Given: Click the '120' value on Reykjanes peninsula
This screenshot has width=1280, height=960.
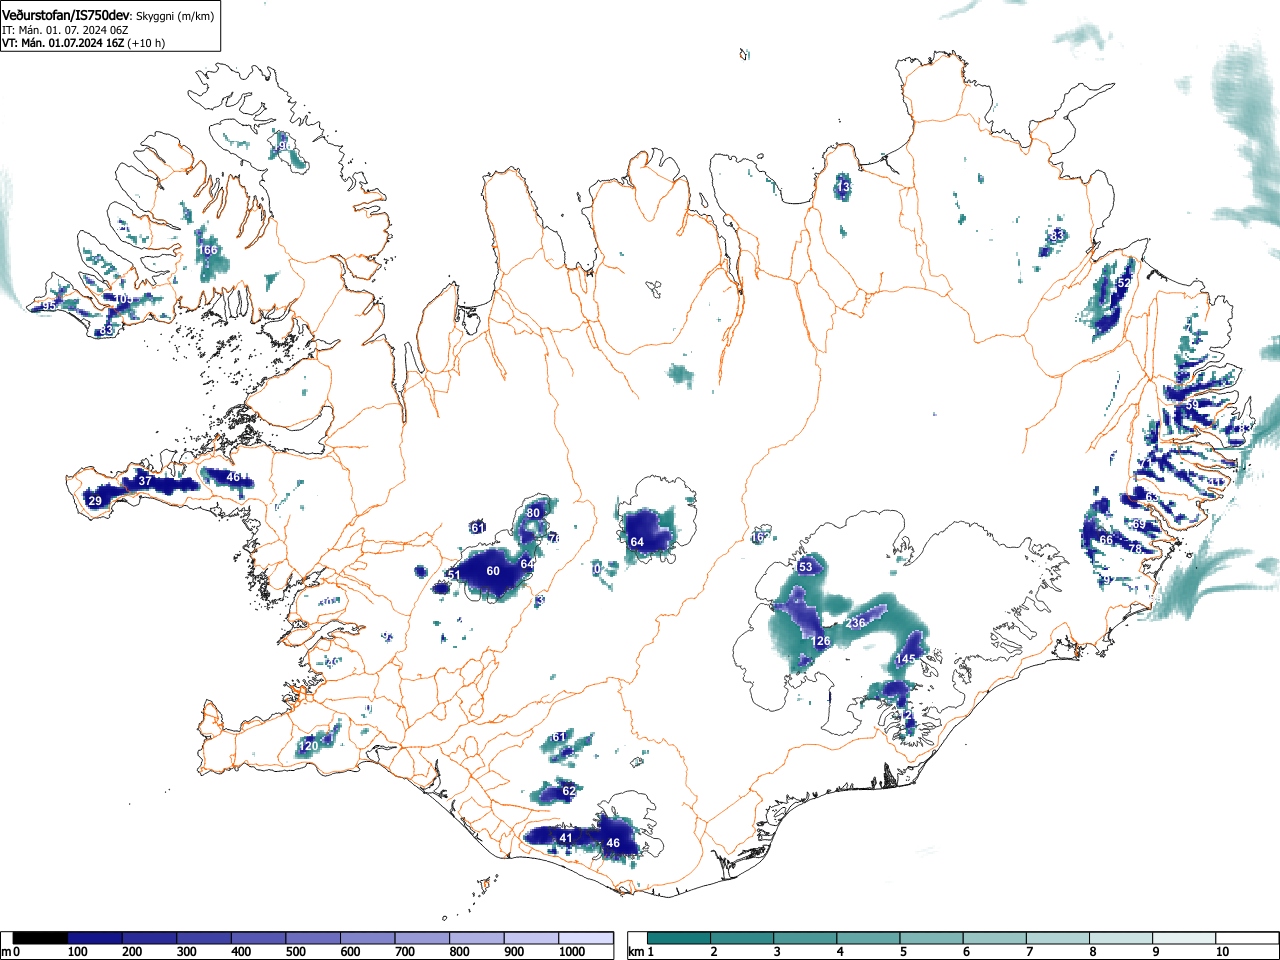Looking at the screenshot, I should point(309,746).
